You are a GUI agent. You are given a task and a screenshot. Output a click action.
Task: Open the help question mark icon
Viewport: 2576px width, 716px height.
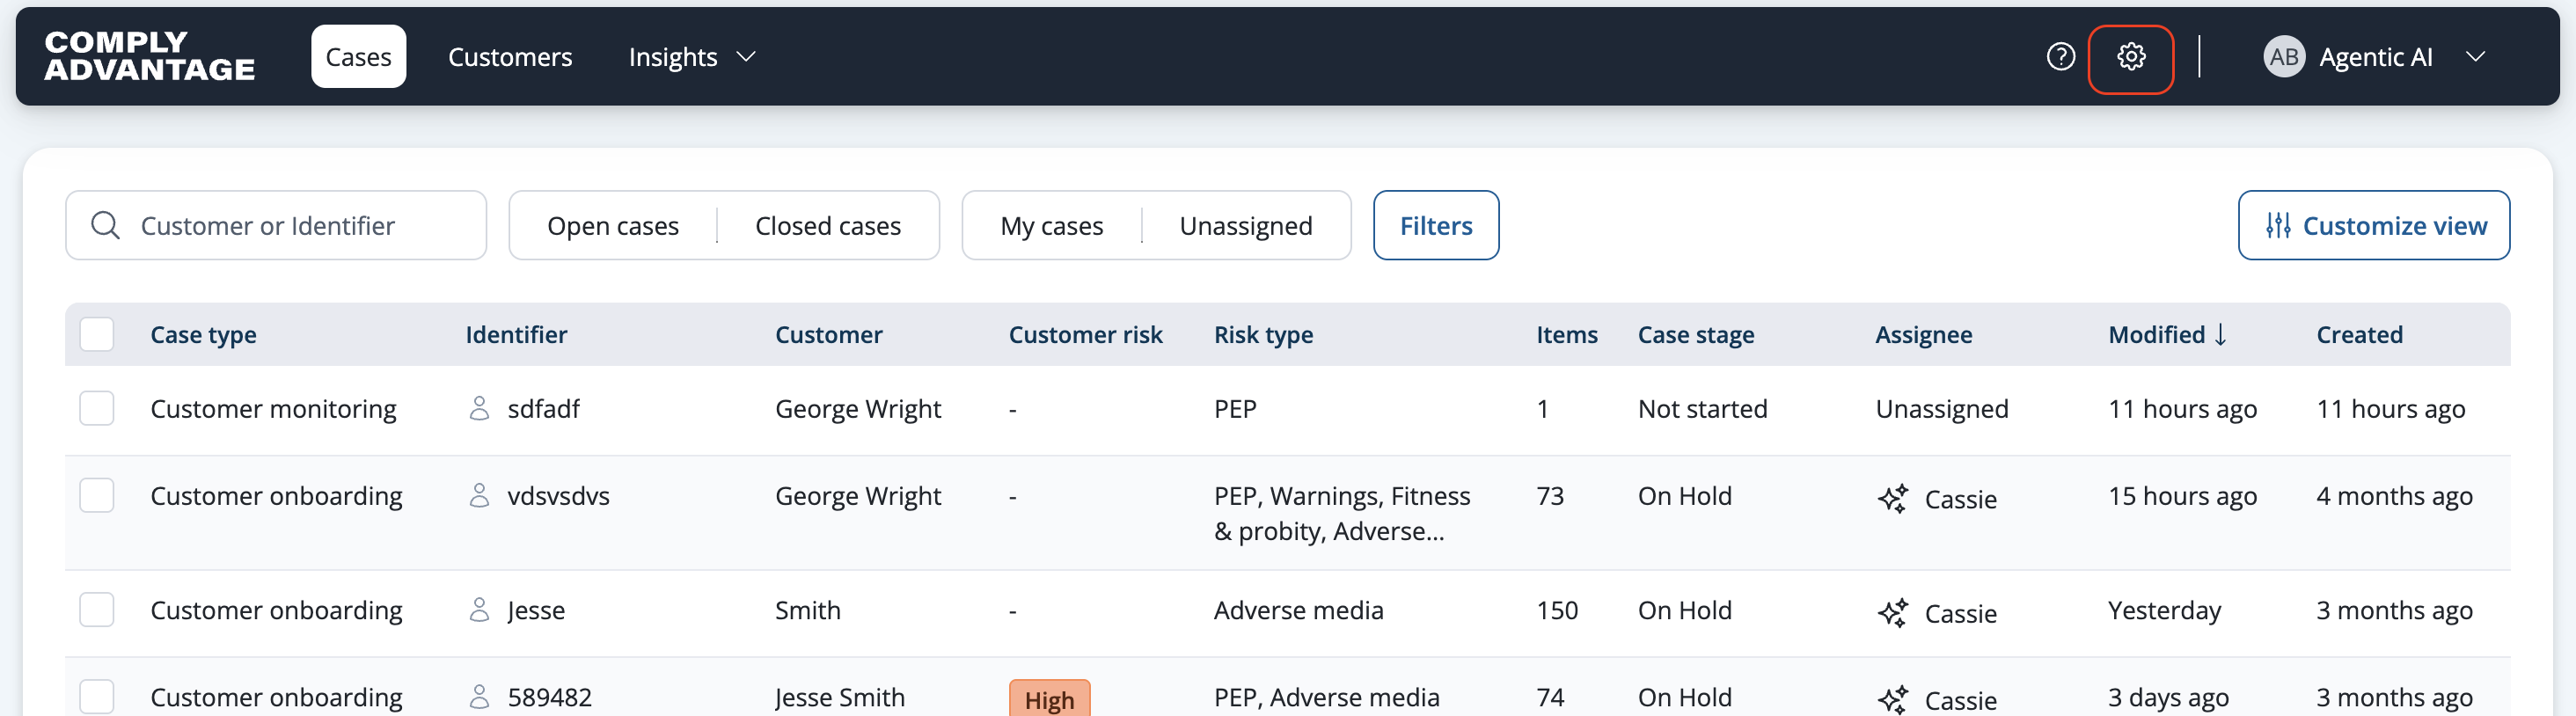tap(2060, 57)
